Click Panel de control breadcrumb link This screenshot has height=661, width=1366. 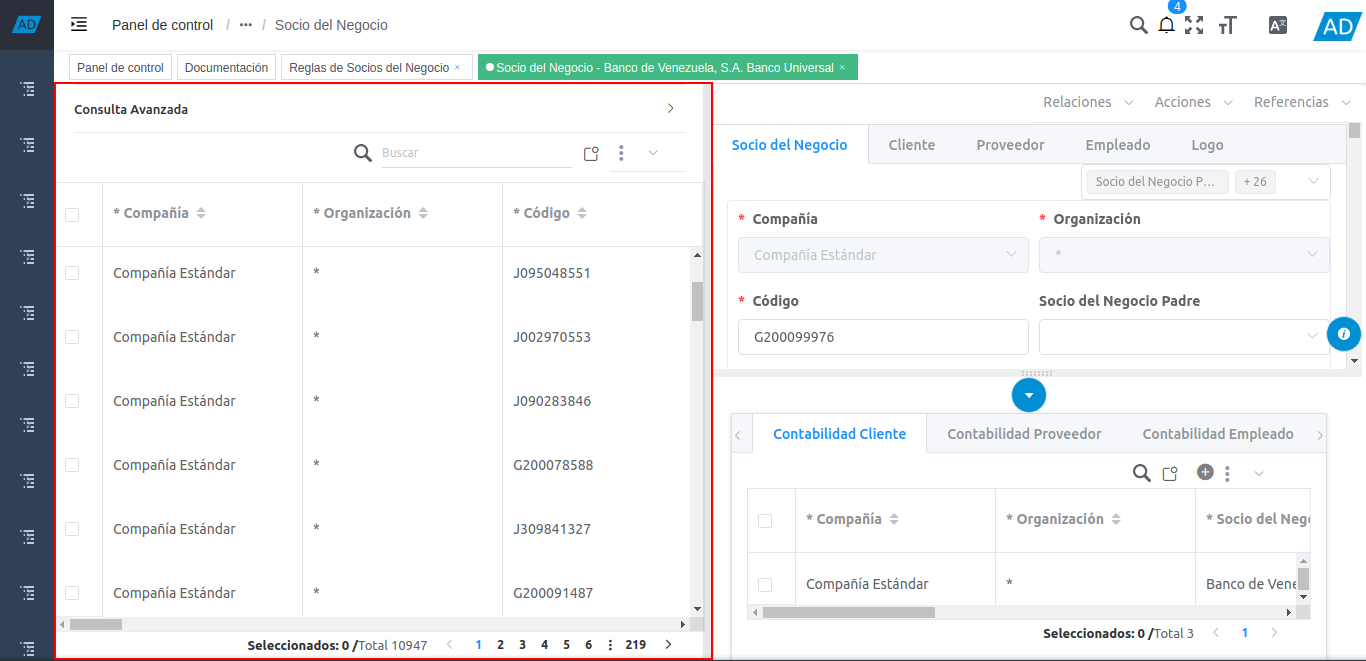point(162,25)
